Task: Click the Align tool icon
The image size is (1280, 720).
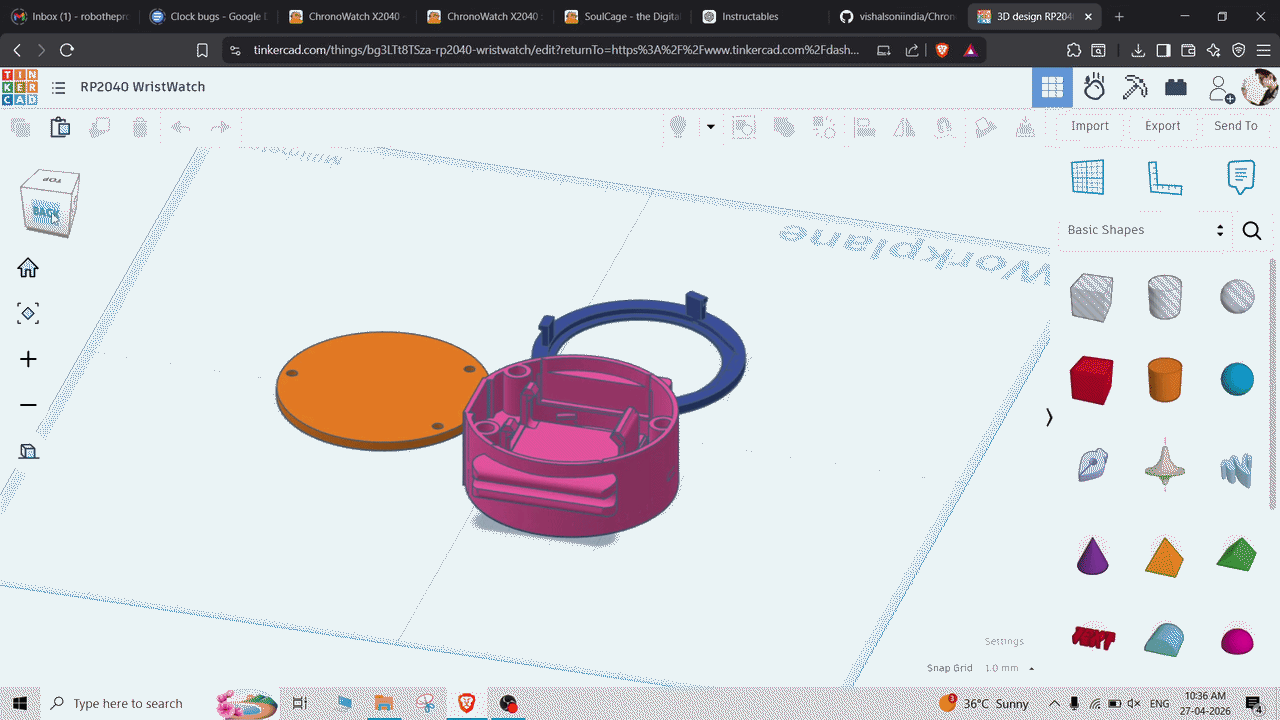Action: (x=865, y=127)
